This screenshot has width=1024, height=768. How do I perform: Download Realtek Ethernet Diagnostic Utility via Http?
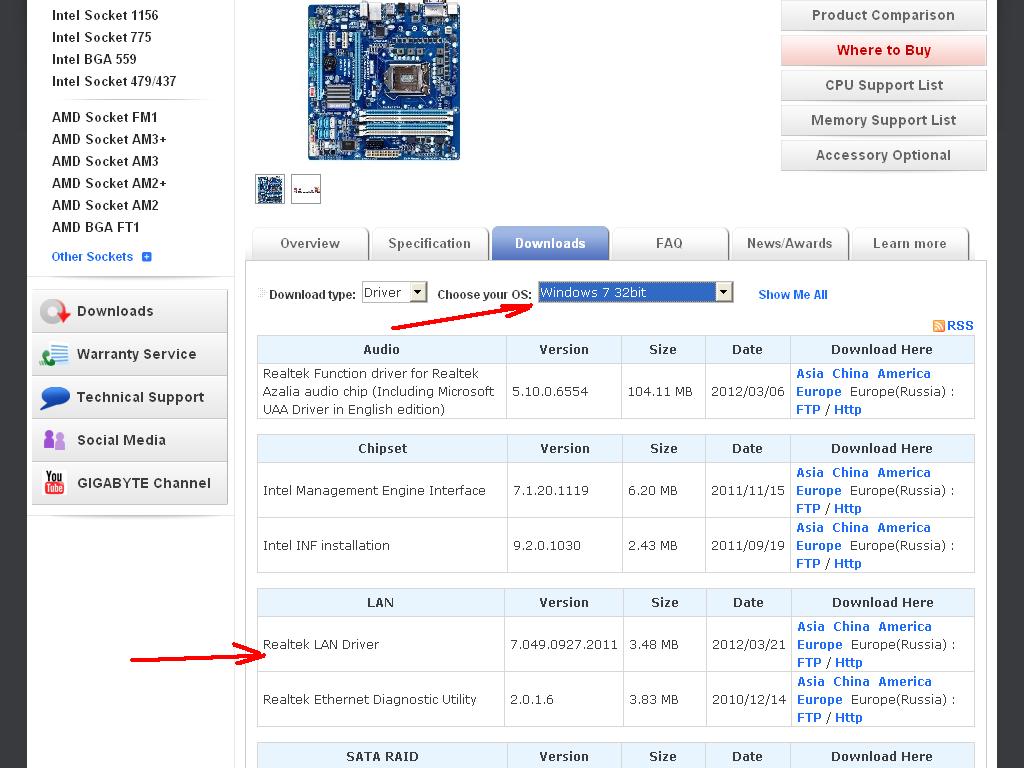tap(849, 718)
